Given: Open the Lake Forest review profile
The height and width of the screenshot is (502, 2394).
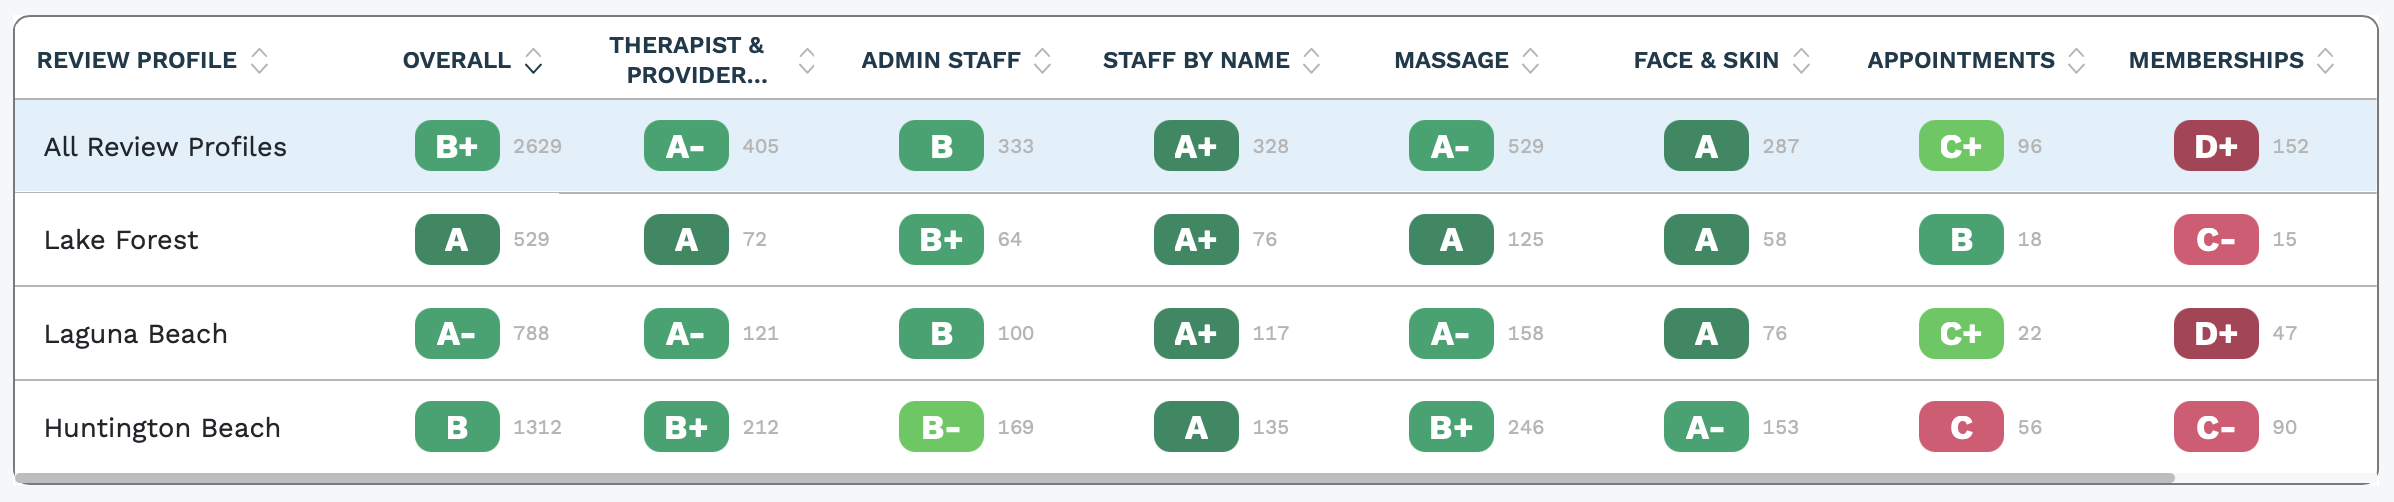Looking at the screenshot, I should pos(121,240).
